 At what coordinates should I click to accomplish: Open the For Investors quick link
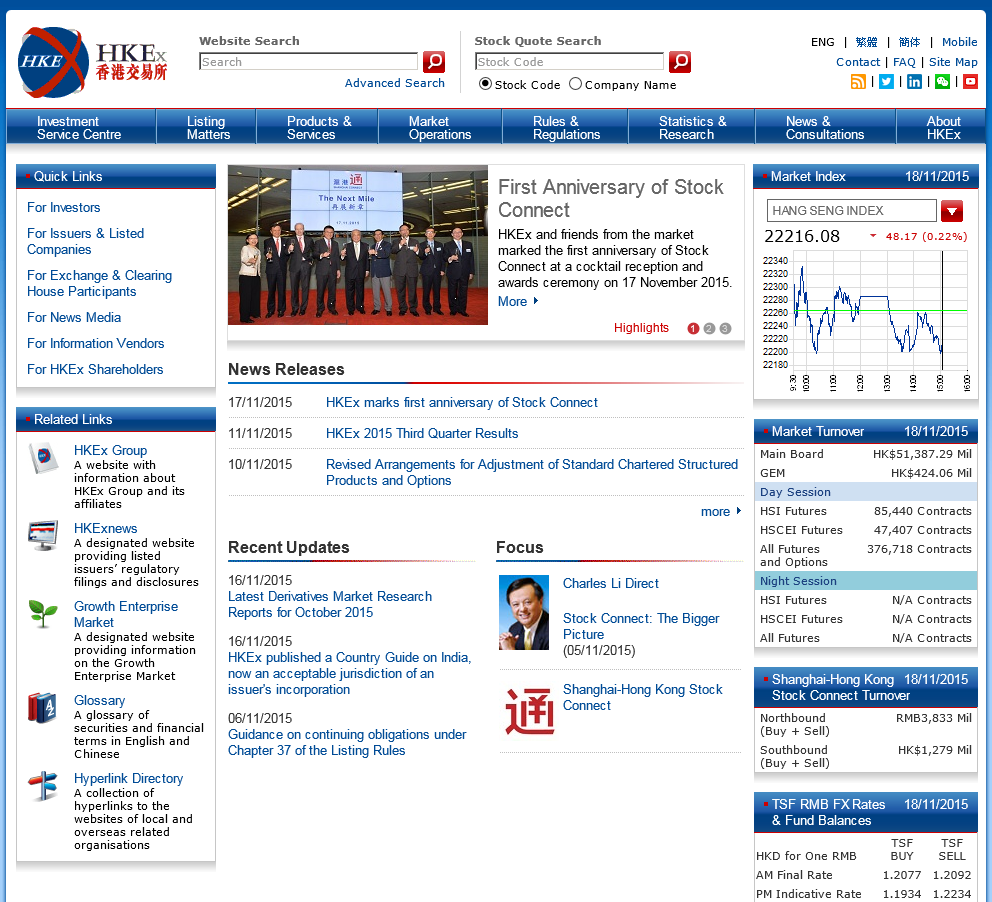pos(63,207)
